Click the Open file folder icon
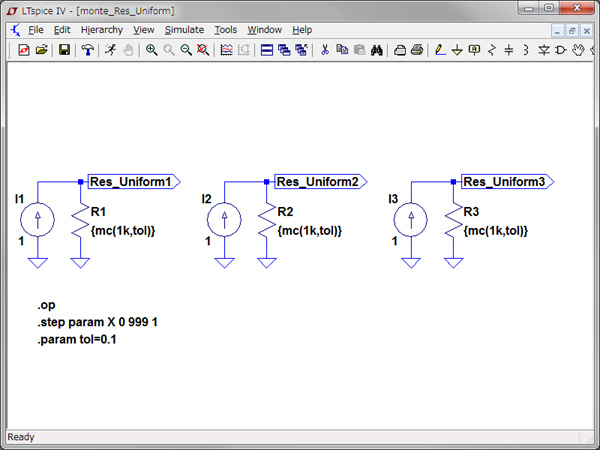The width and height of the screenshot is (600, 450). coord(42,50)
